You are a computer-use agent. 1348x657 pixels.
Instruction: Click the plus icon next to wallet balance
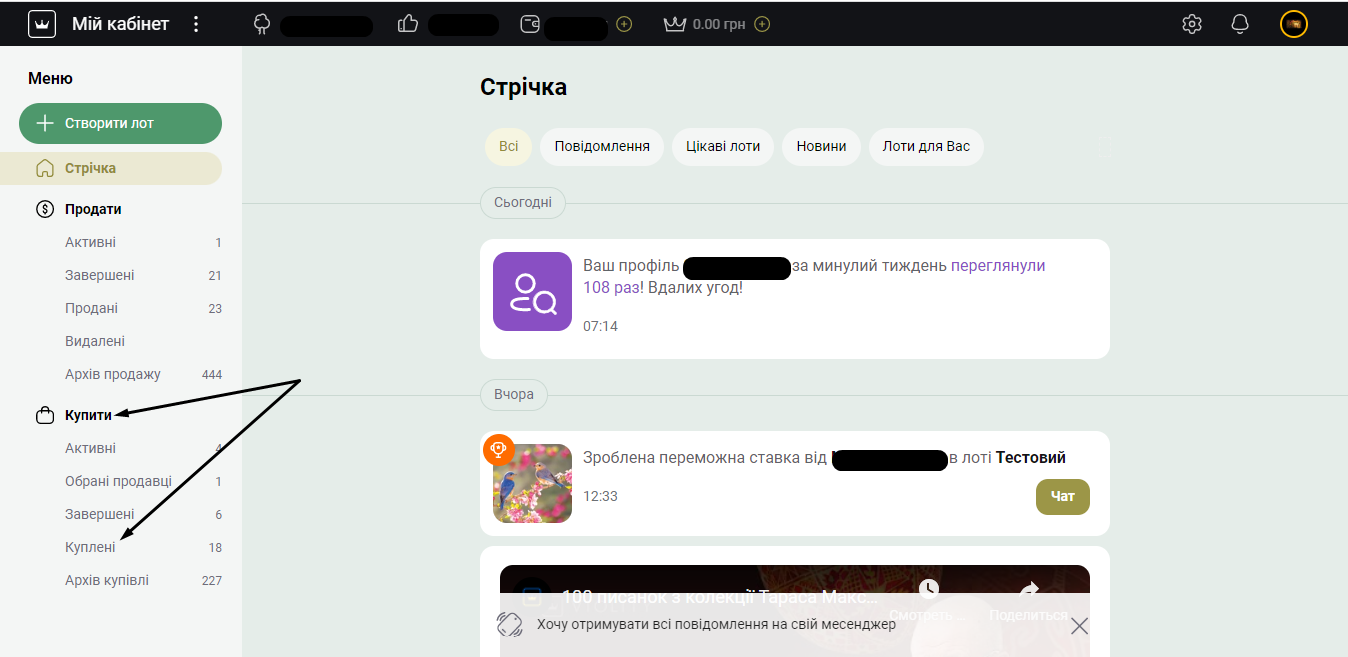click(624, 24)
